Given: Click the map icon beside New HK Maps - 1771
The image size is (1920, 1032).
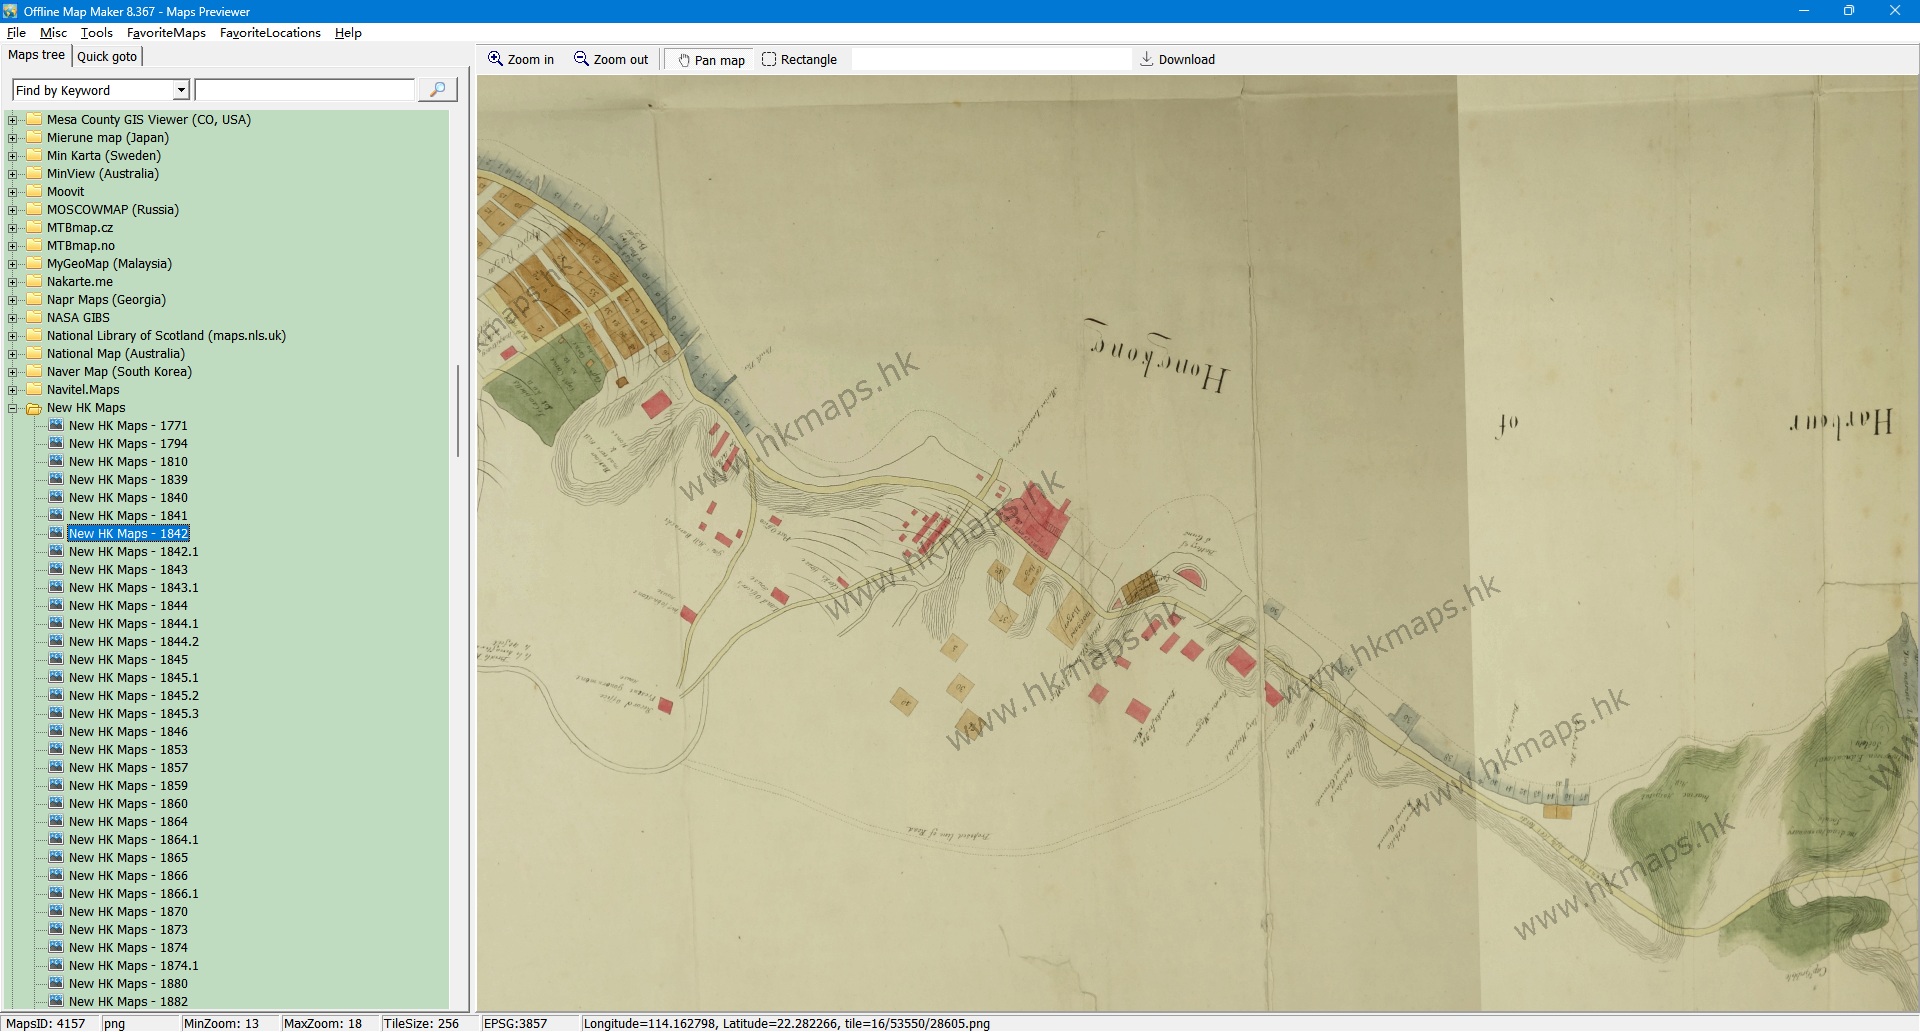Looking at the screenshot, I should tap(56, 425).
